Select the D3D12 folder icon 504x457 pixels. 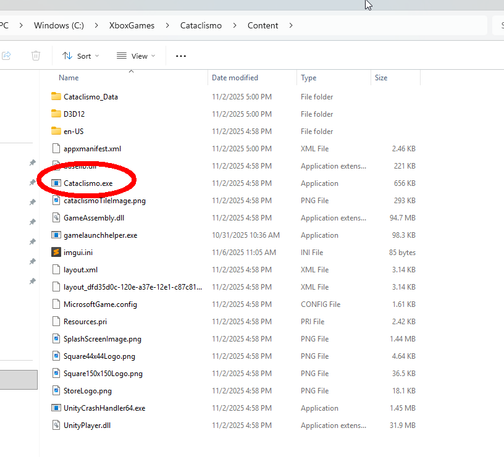coord(56,114)
